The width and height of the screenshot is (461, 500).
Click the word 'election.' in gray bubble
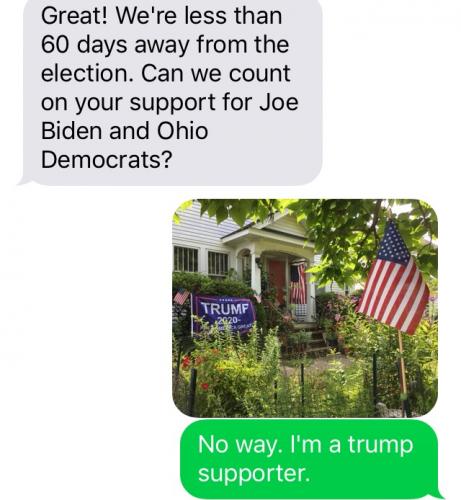click(x=87, y=73)
